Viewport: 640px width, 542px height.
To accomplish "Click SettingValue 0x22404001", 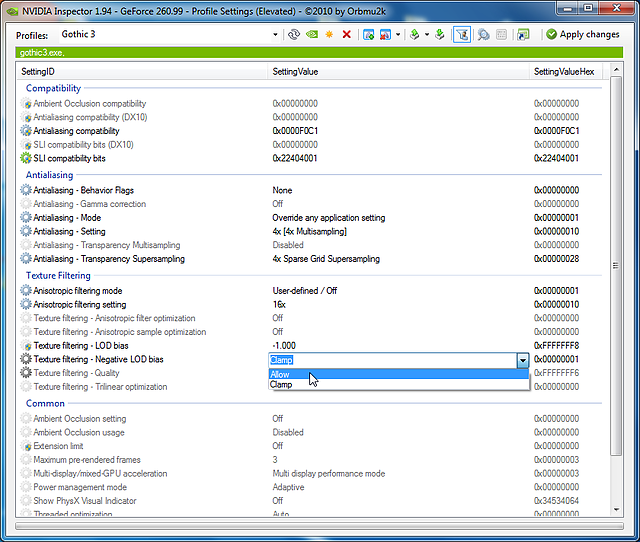I will pos(295,158).
